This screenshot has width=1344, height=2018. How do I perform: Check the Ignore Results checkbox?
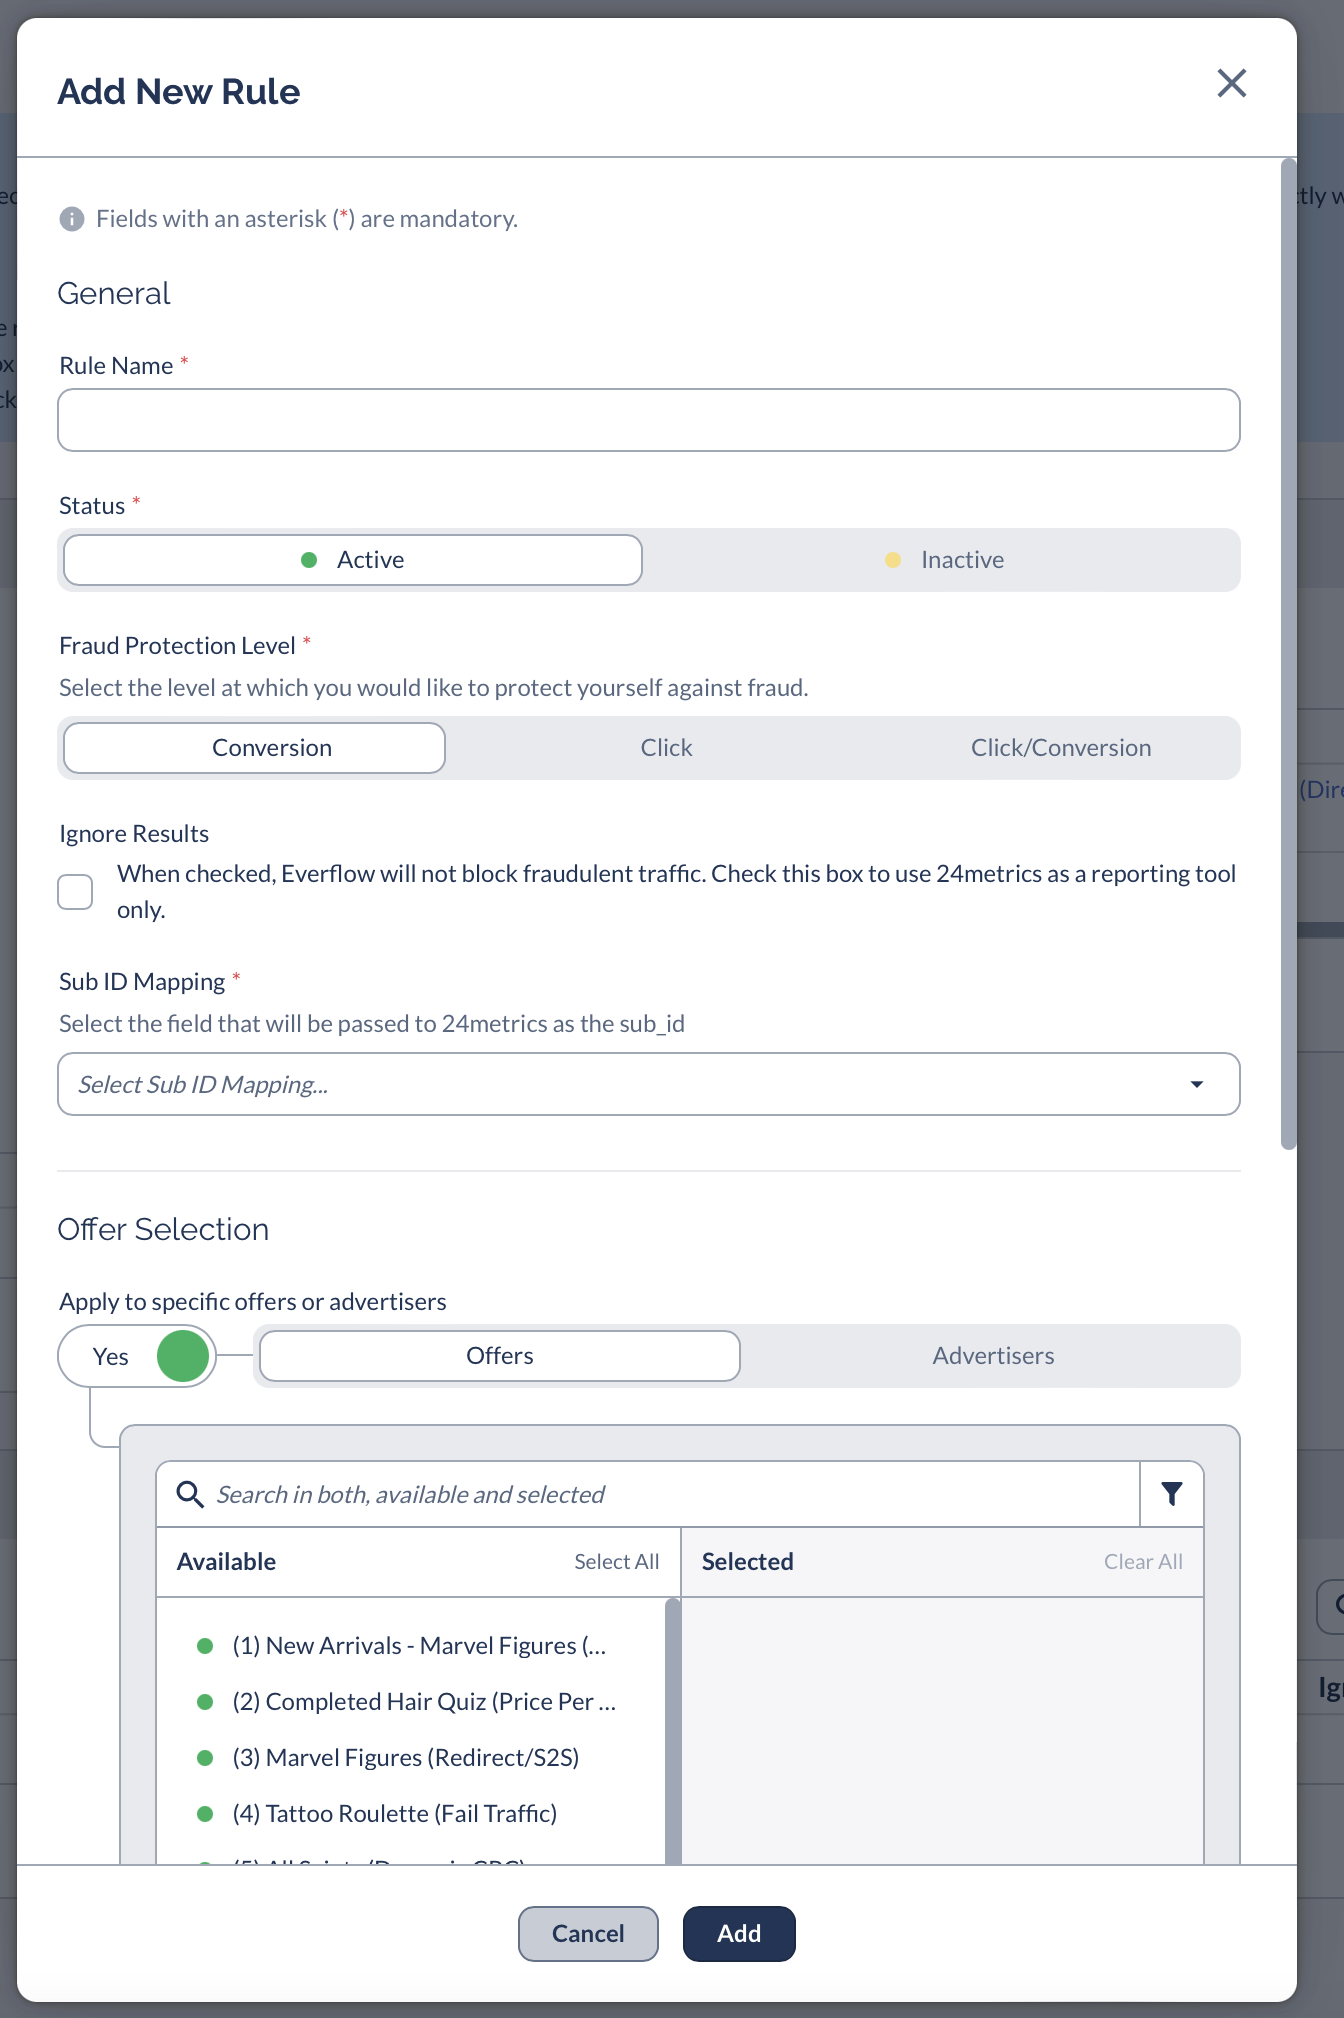tap(75, 892)
